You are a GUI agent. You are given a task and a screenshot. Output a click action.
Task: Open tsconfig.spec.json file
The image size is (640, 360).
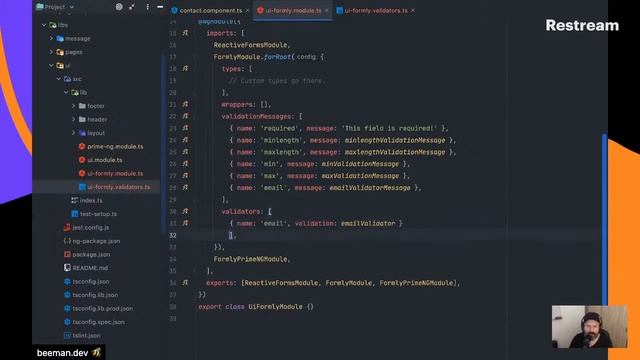[x=98, y=322]
